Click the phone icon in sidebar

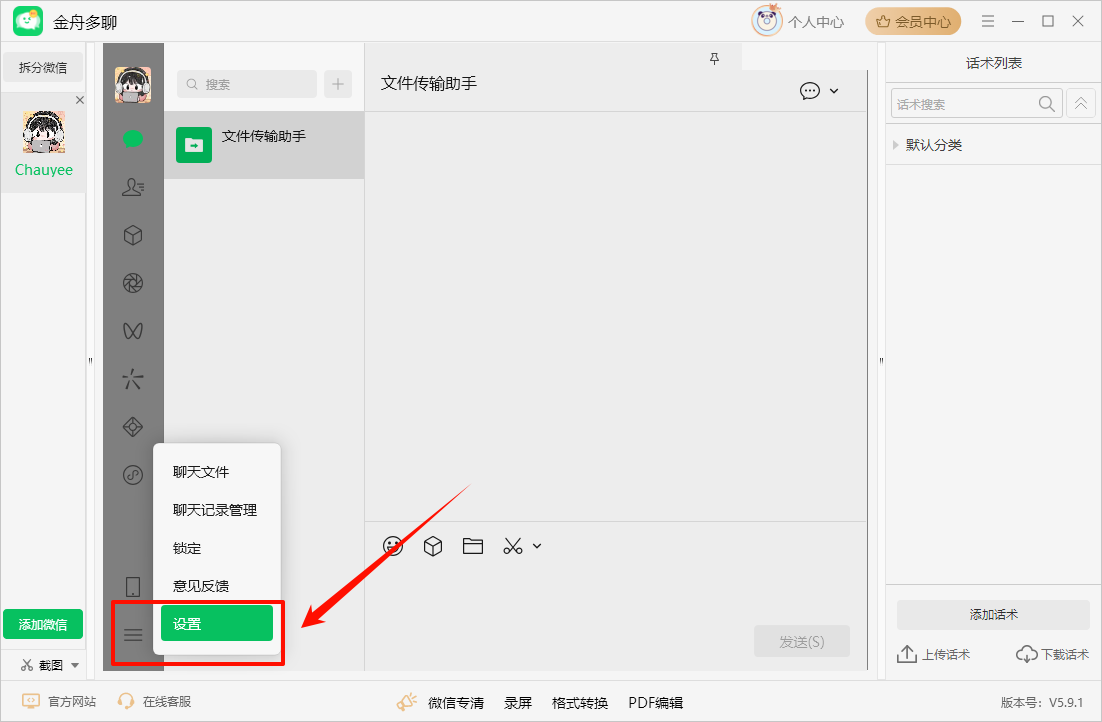[x=133, y=587]
